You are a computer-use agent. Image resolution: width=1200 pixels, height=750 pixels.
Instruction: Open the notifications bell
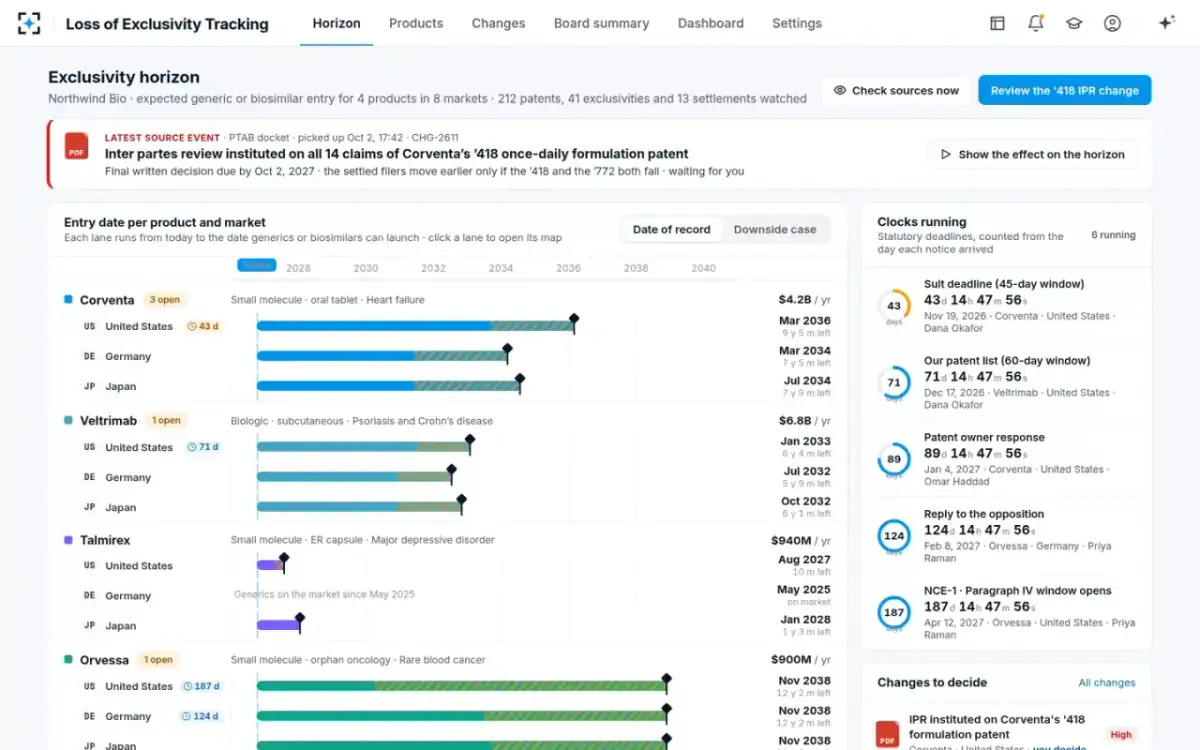(x=1036, y=23)
